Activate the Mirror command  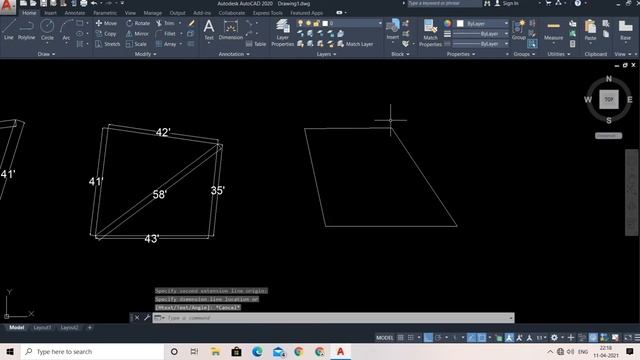138,33
